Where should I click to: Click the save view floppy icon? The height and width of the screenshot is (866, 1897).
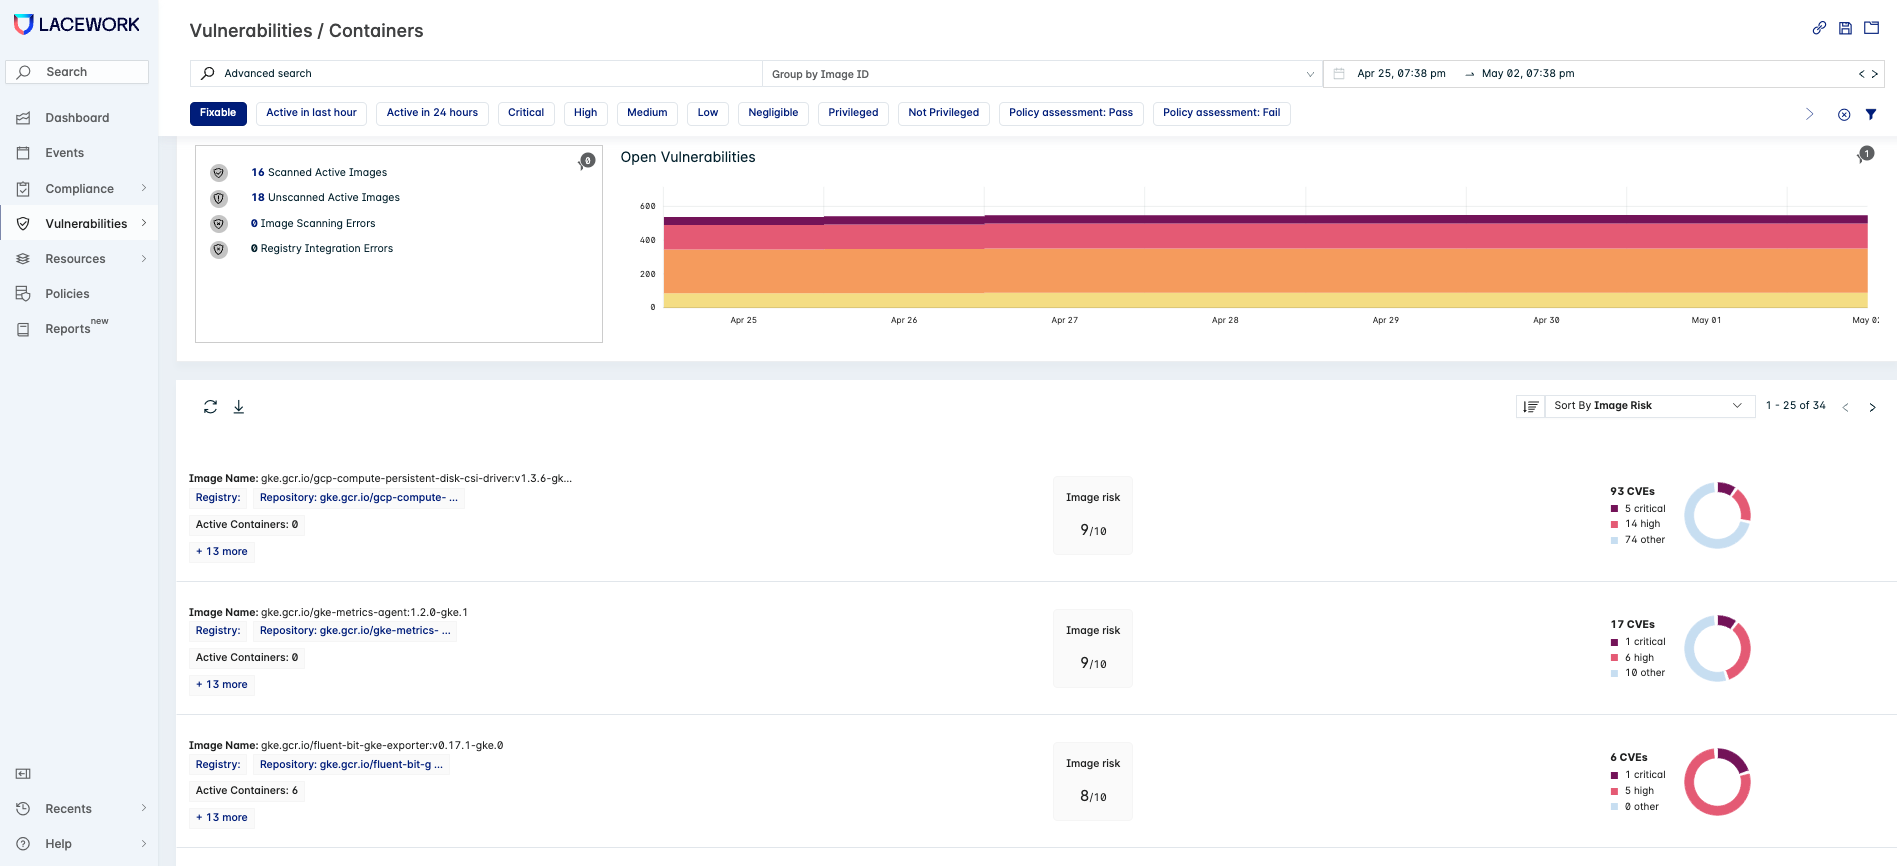click(x=1845, y=28)
